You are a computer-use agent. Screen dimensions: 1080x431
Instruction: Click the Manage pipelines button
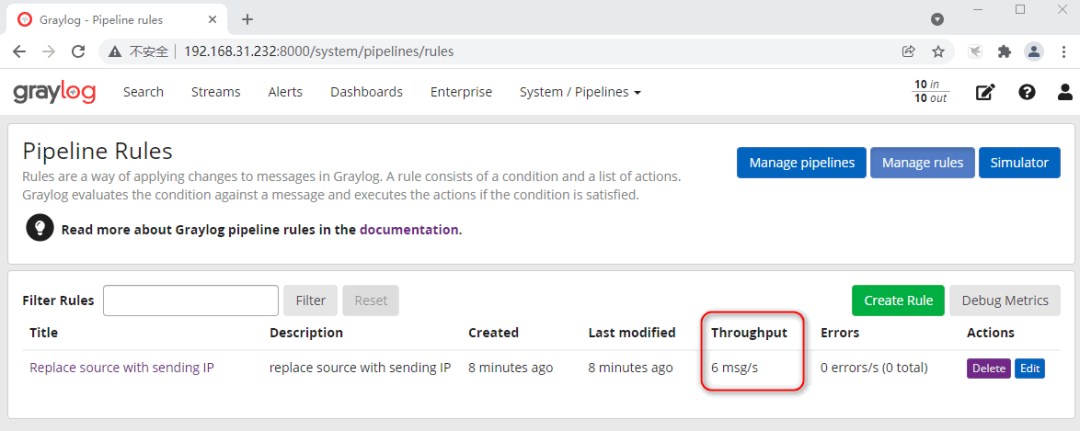pos(801,163)
